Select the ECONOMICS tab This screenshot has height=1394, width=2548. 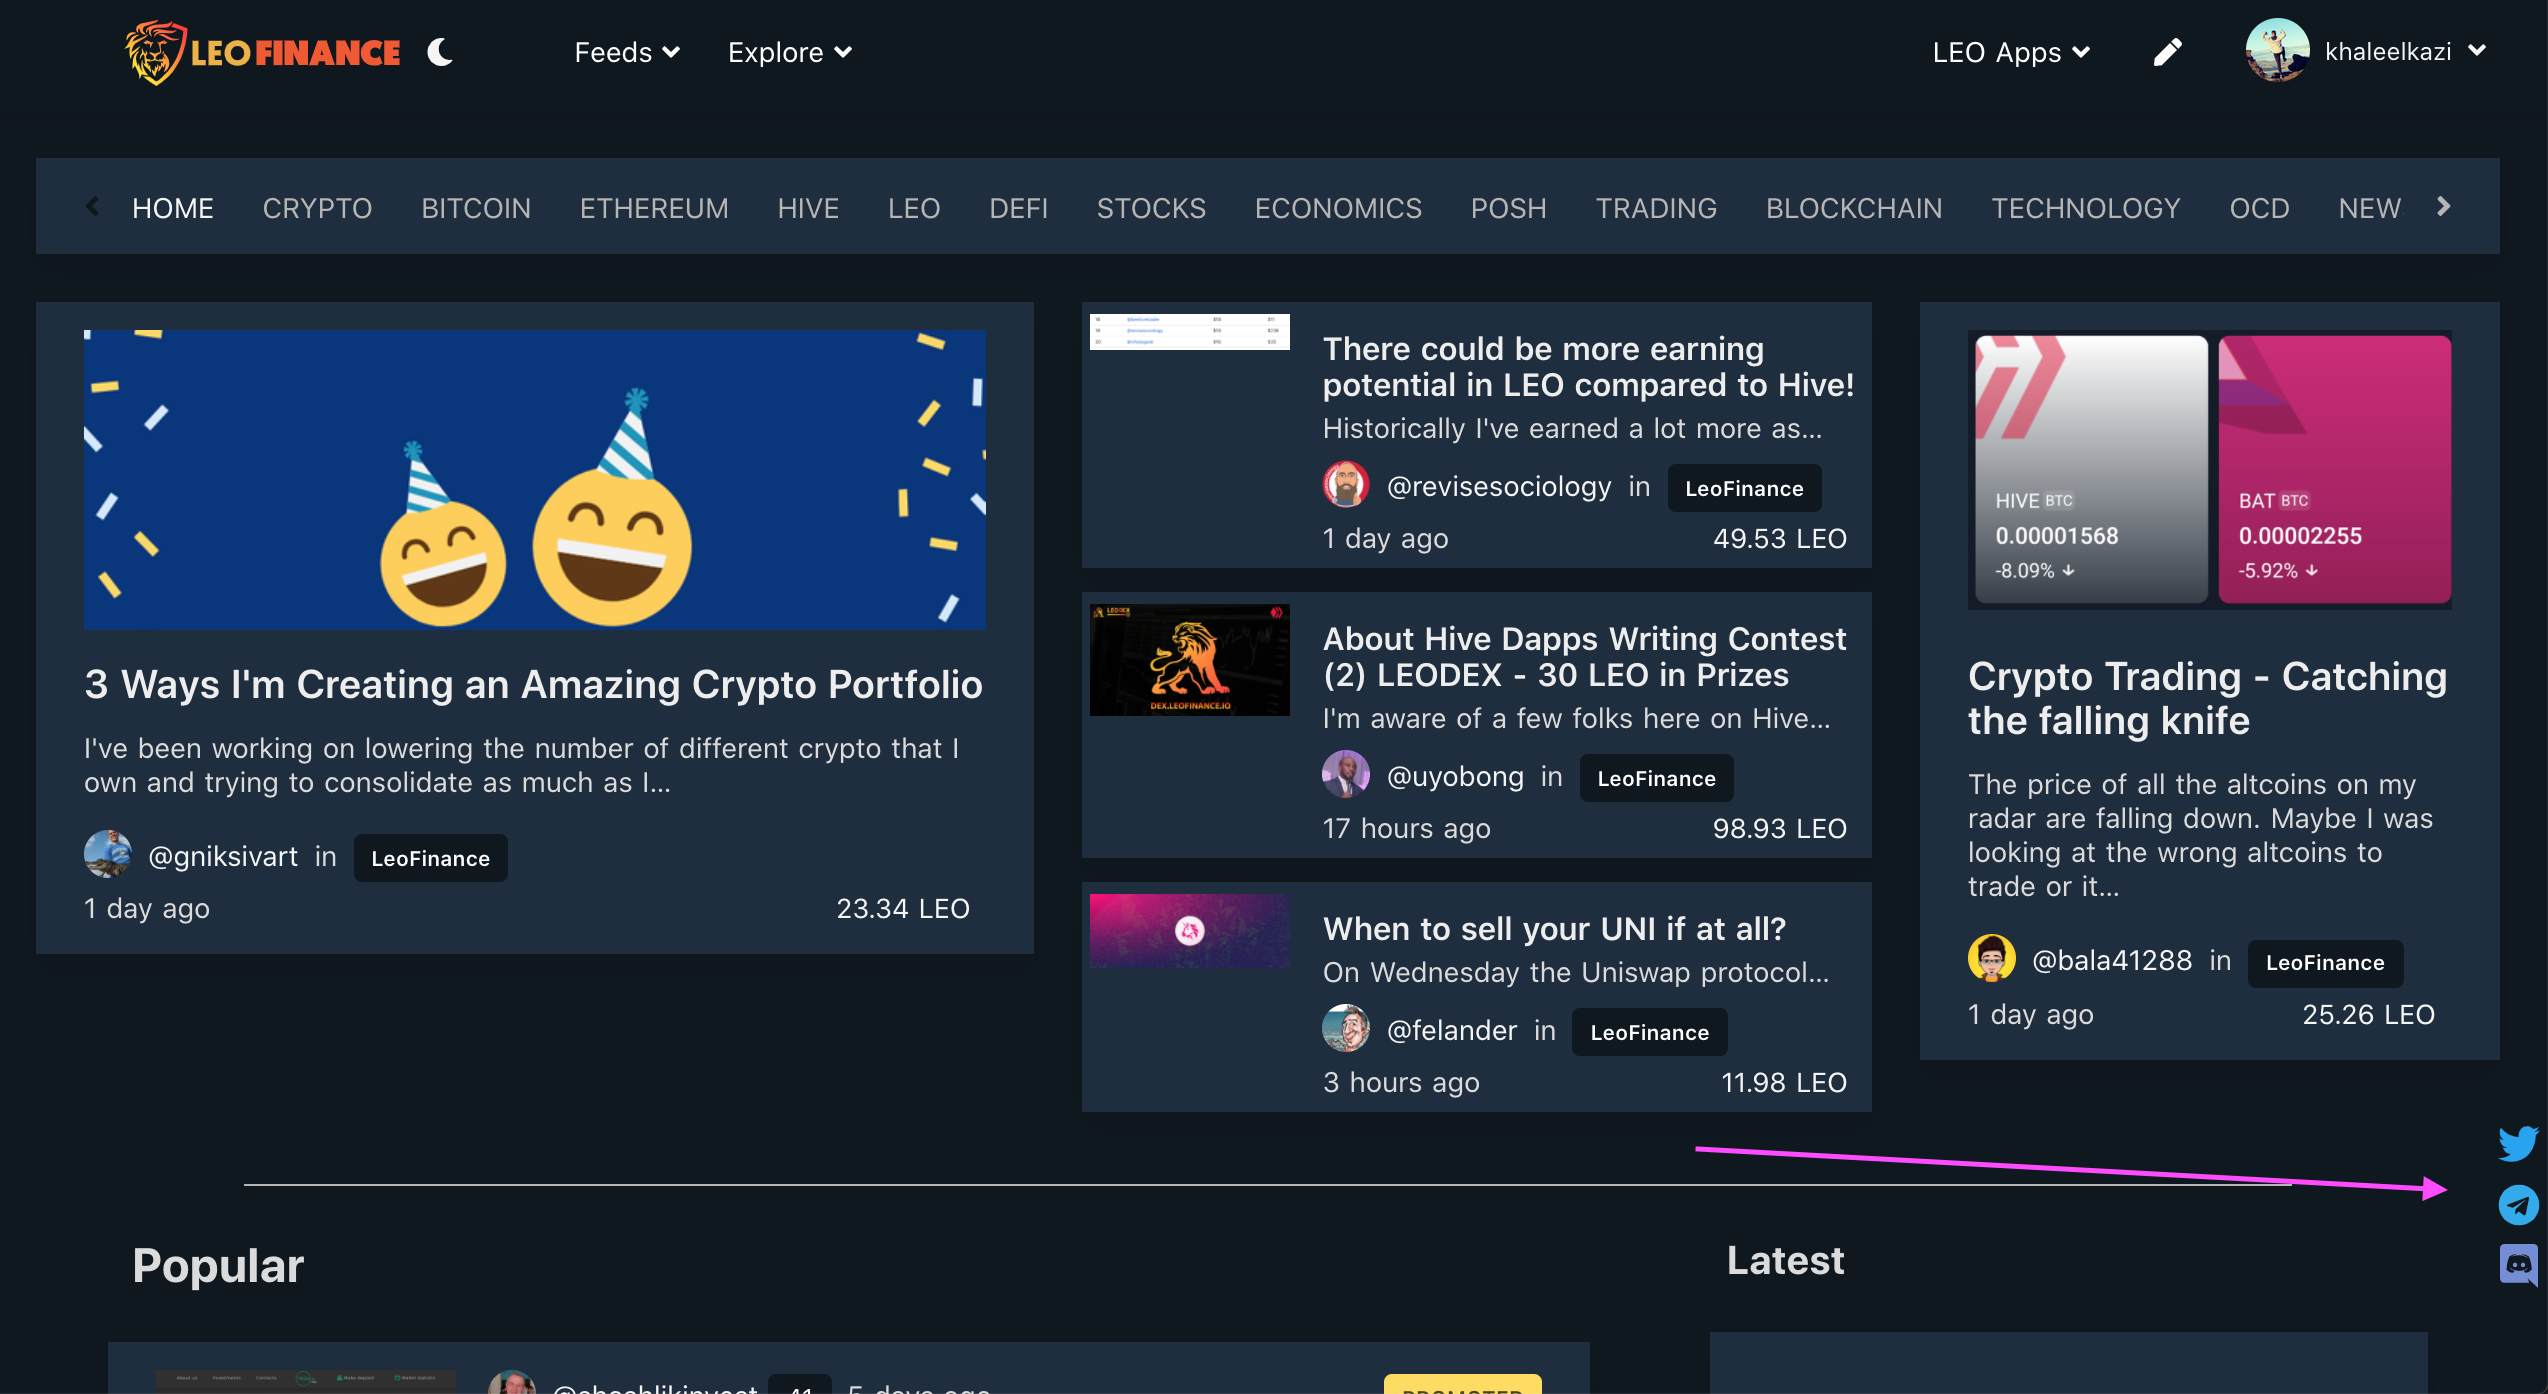click(x=1338, y=208)
